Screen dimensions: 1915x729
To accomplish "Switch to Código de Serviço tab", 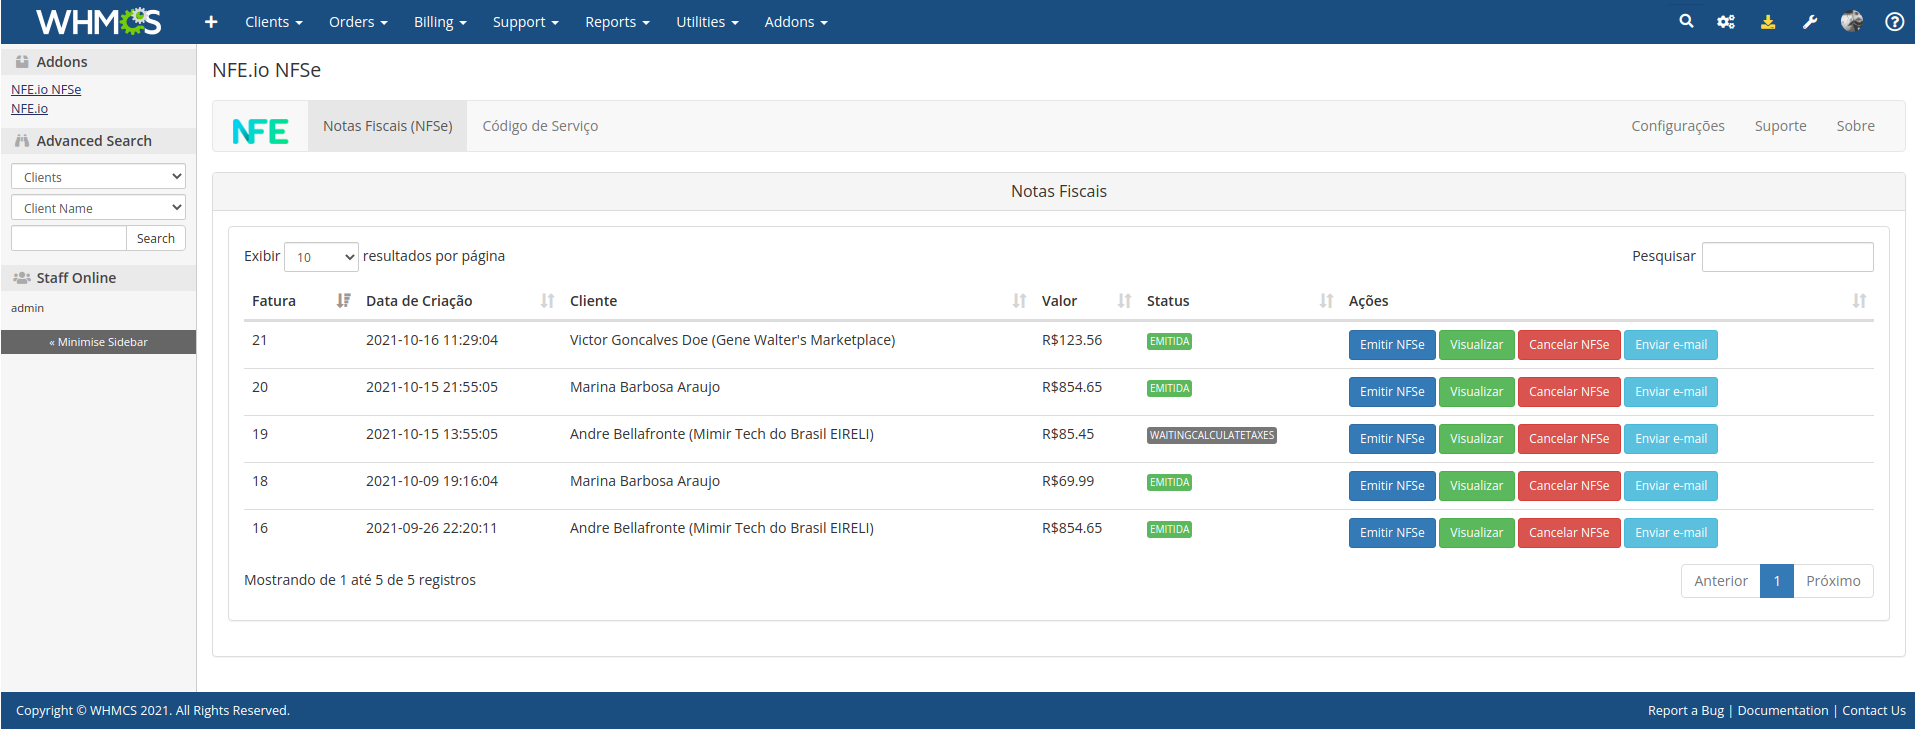I will 540,126.
